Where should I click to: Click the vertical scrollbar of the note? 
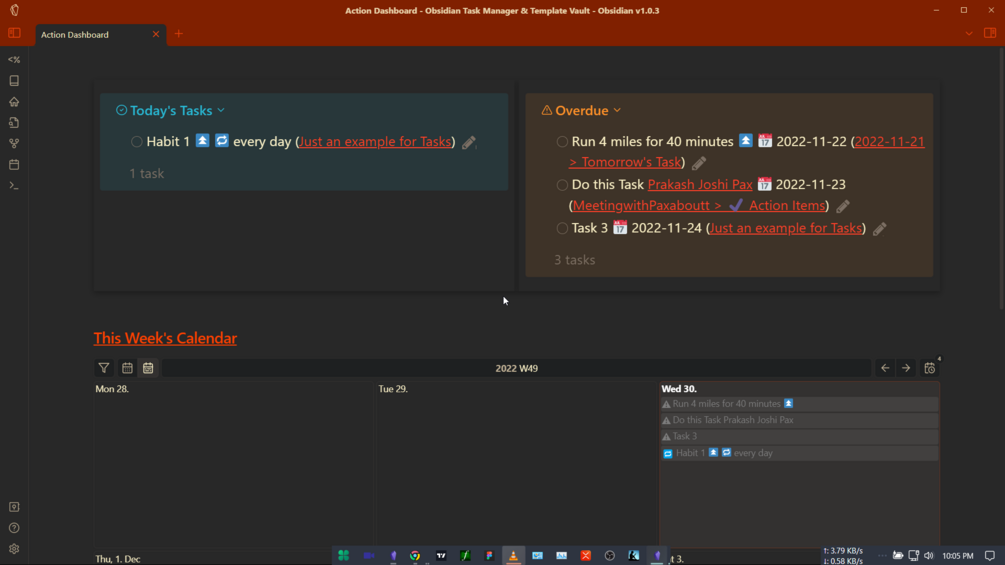pos(1001,181)
